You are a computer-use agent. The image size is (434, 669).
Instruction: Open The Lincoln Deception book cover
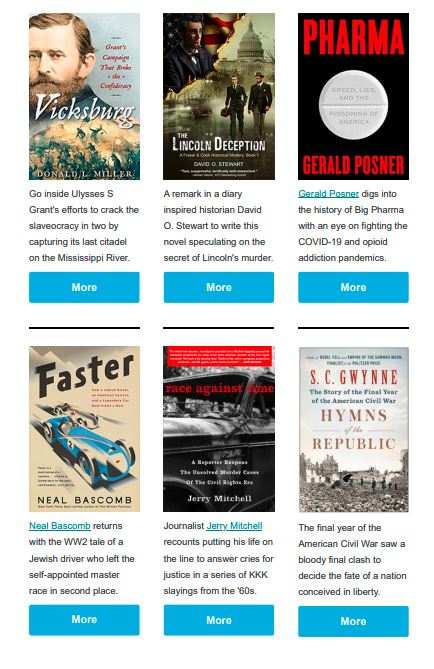218,96
